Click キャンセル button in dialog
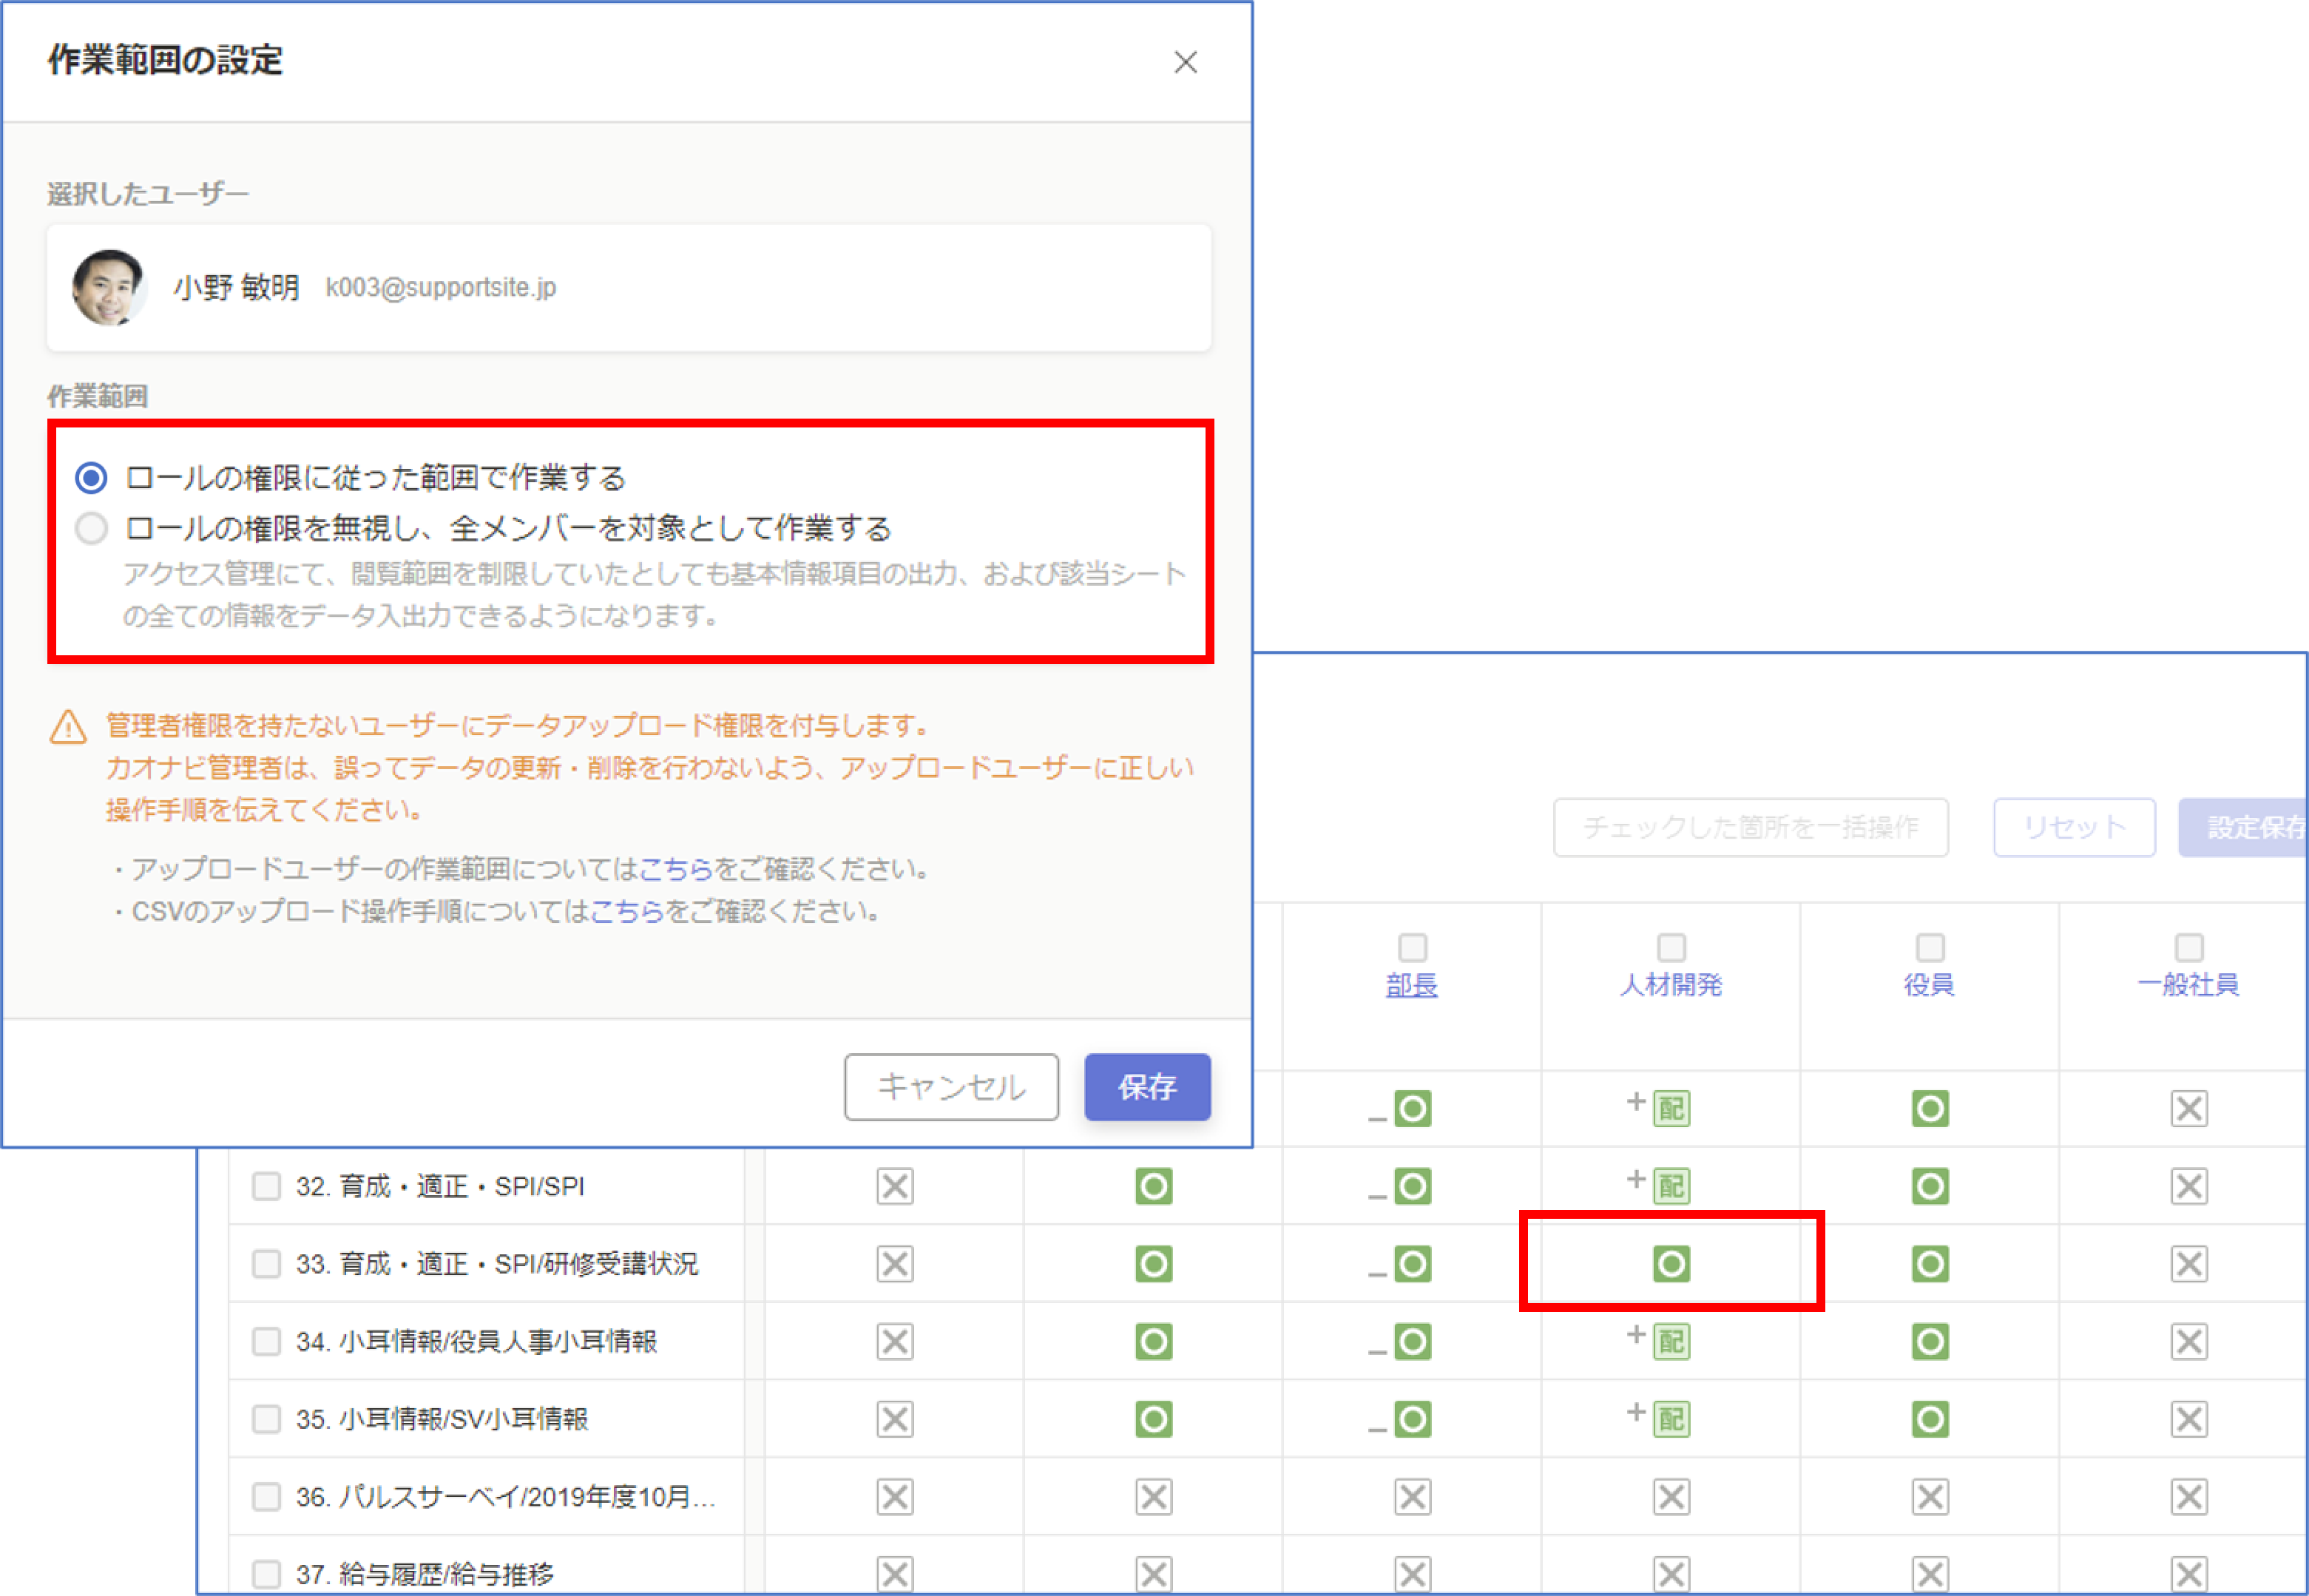 pyautogui.click(x=951, y=1087)
